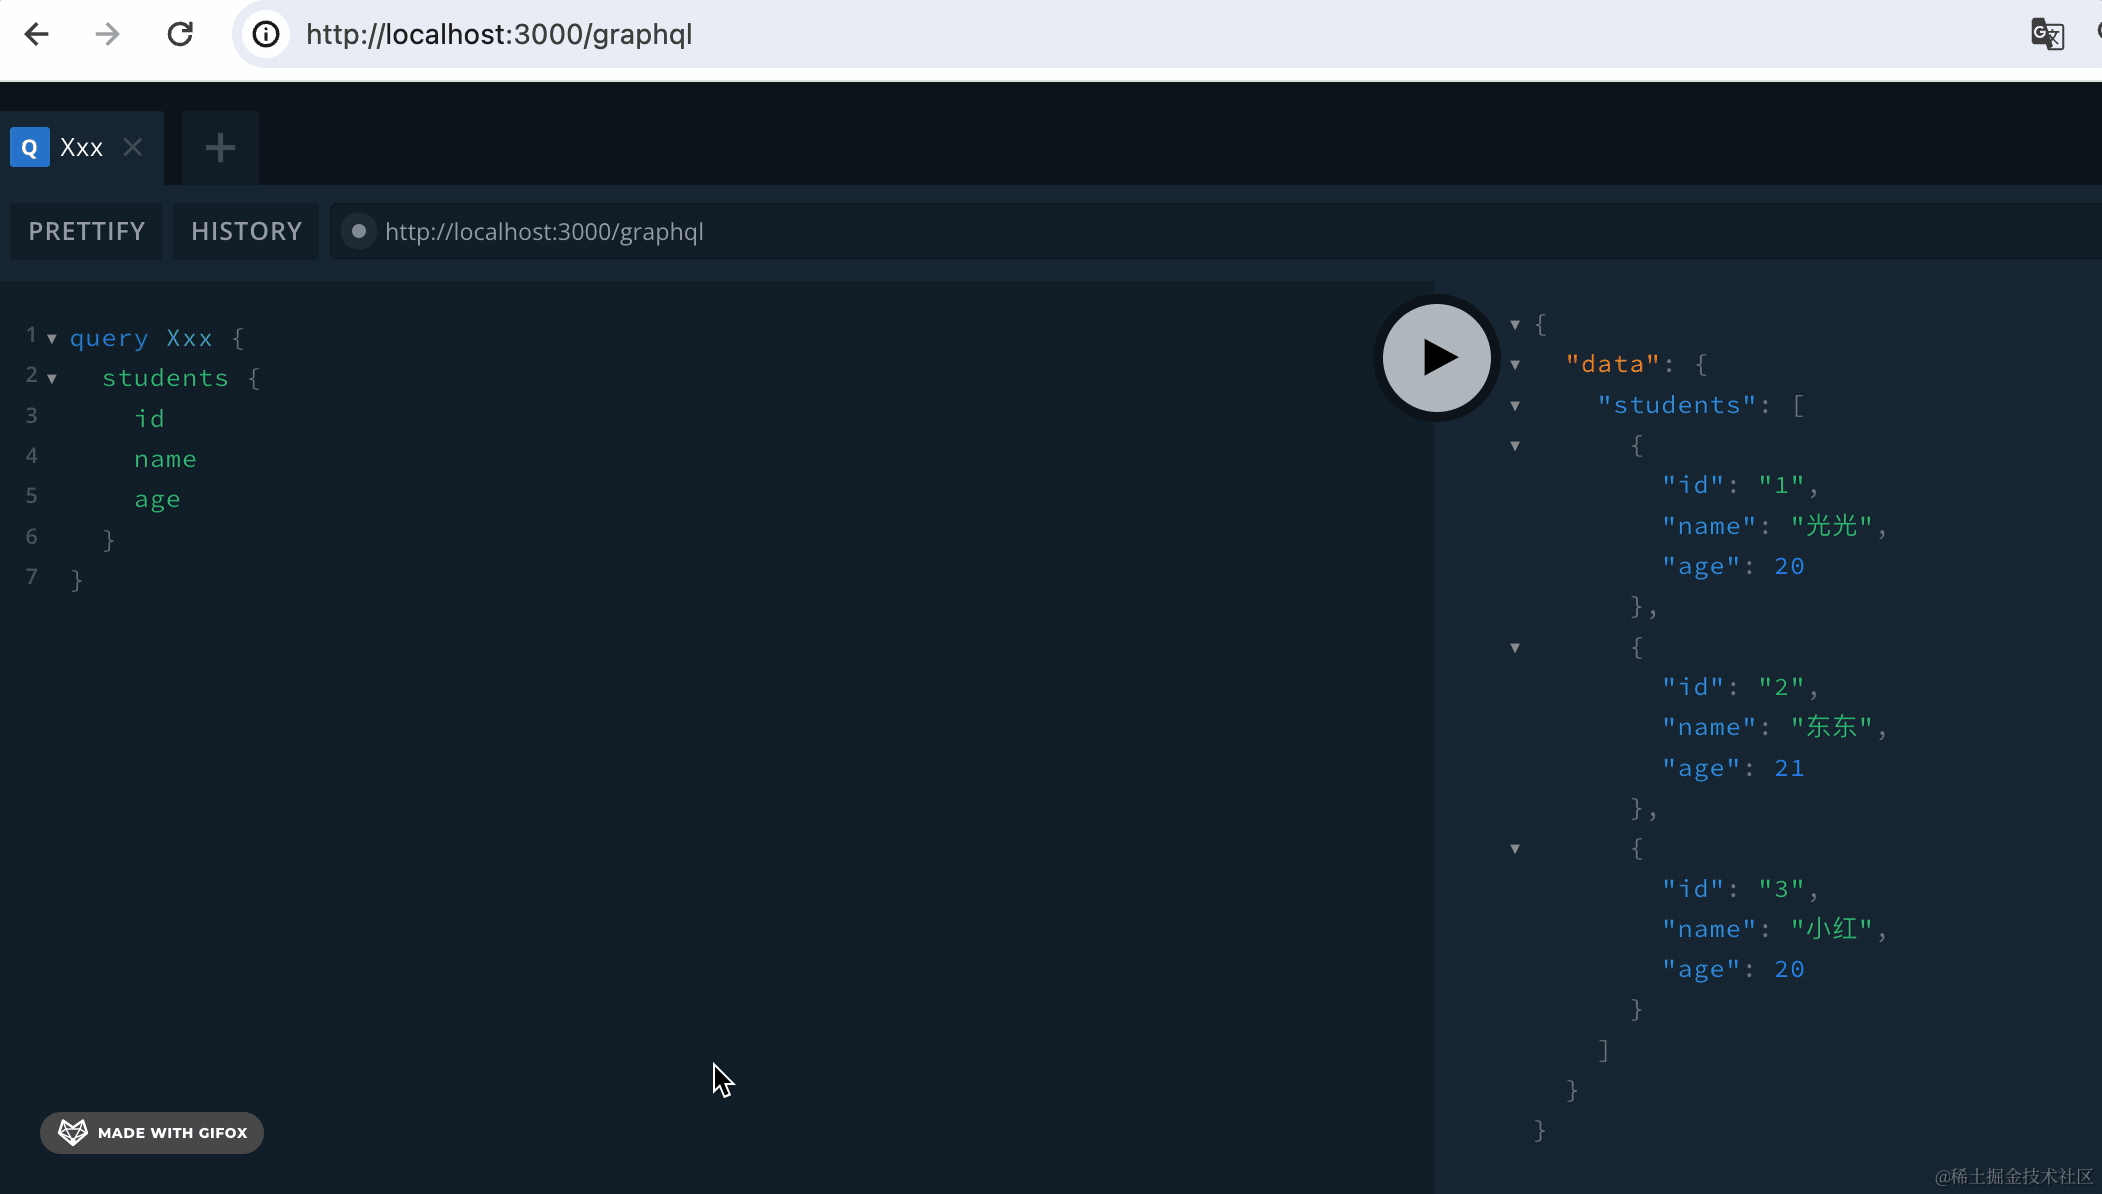Click the Google Translate page icon
Screen dimensions: 2102x1194
[x=2046, y=34]
